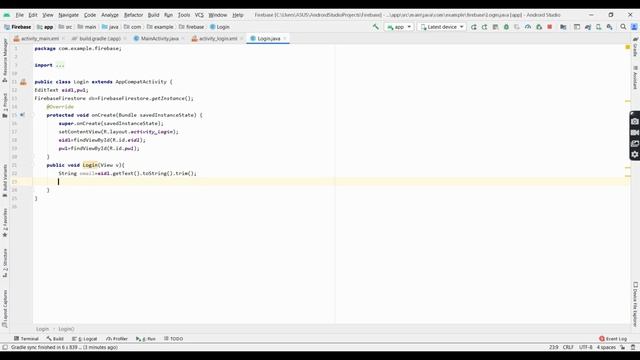This screenshot has height=360, width=640.
Task: Toggle the Favorites sidebar panel
Action: pyautogui.click(x=5, y=222)
